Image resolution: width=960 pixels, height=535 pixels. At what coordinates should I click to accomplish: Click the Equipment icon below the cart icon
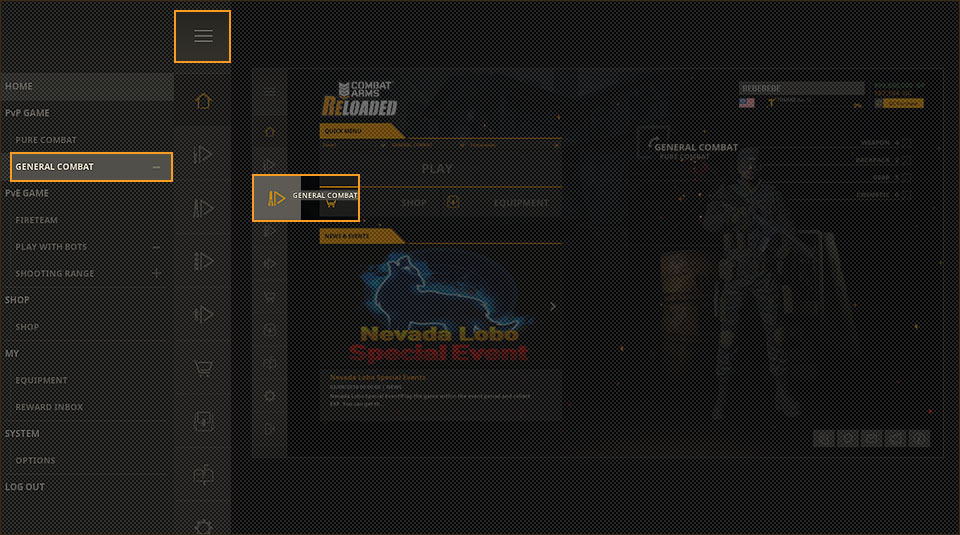coord(203,421)
